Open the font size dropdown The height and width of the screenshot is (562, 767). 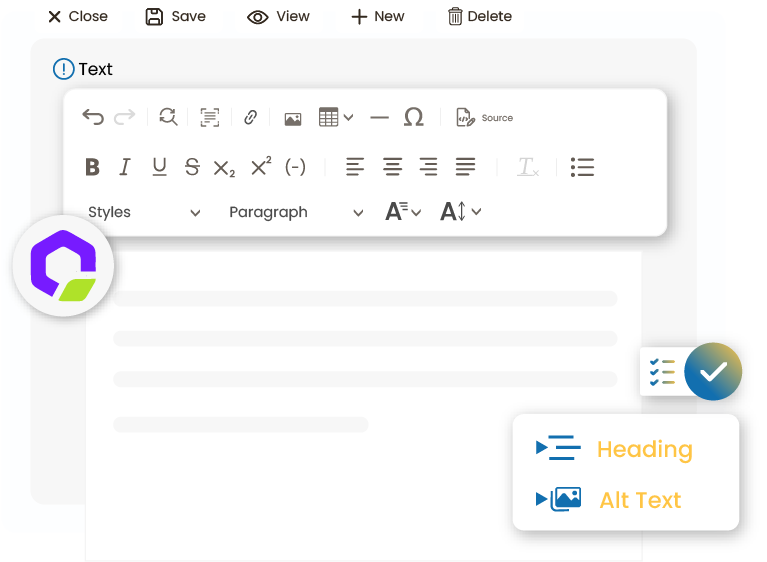(403, 212)
